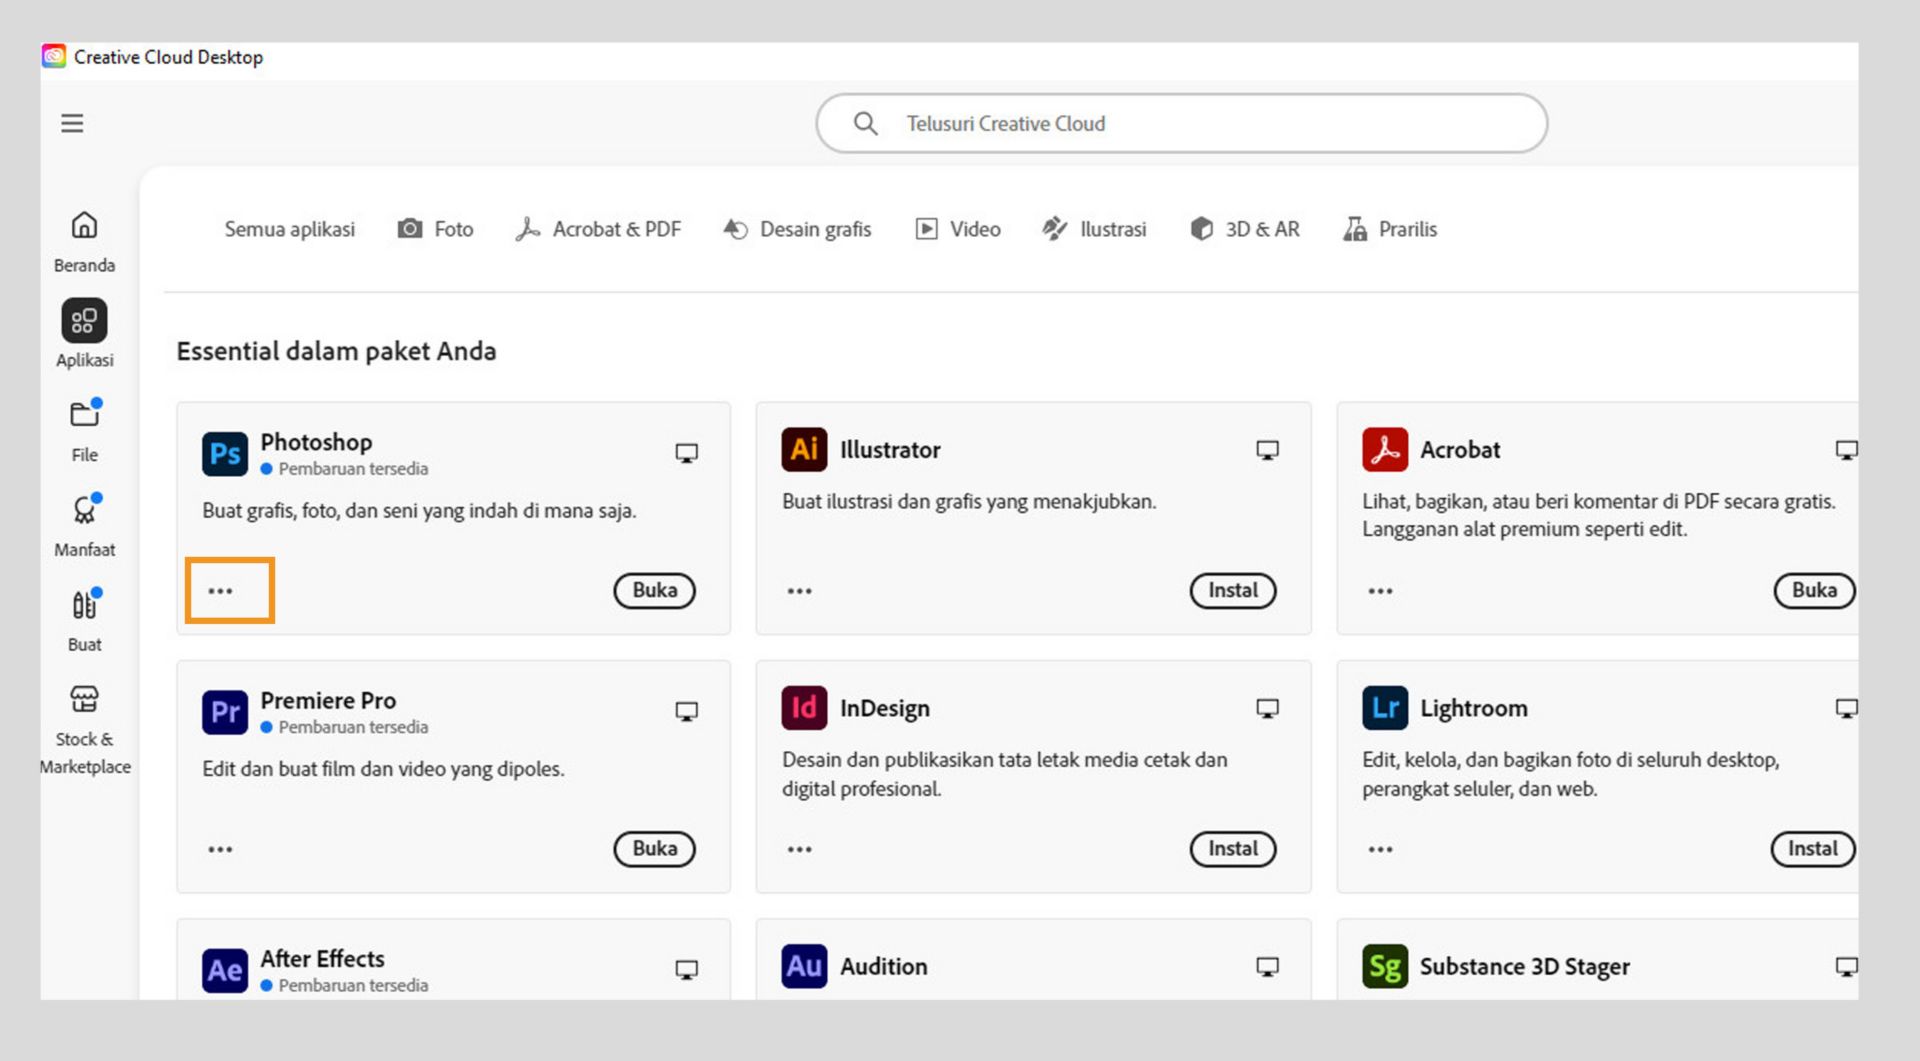Go to Beranda home icon
This screenshot has height=1061, width=1920.
(84, 226)
